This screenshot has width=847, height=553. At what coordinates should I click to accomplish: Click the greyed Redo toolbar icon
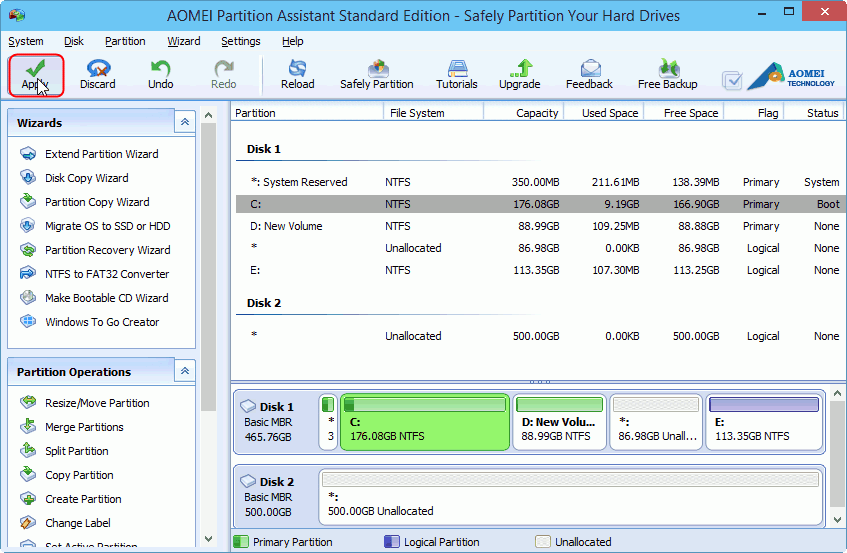tap(224, 75)
